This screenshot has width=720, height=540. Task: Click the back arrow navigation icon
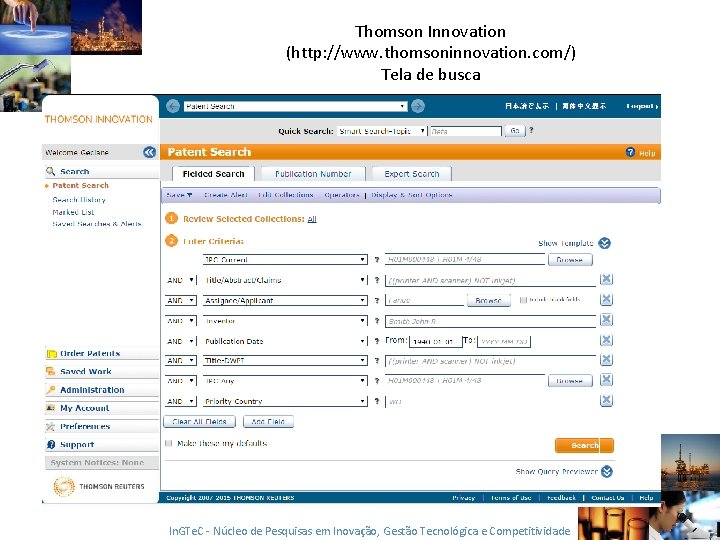173,106
